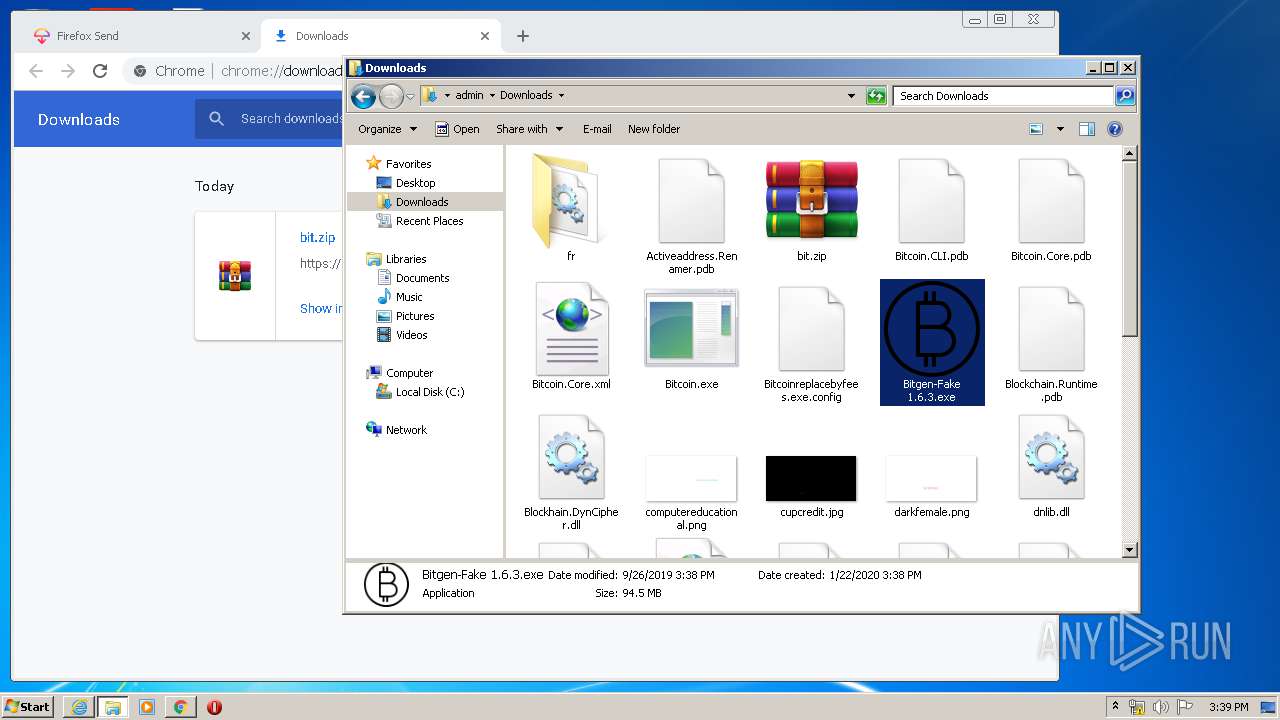Image resolution: width=1280 pixels, height=720 pixels.
Task: Select Bitcoin.exe application
Action: (x=691, y=336)
